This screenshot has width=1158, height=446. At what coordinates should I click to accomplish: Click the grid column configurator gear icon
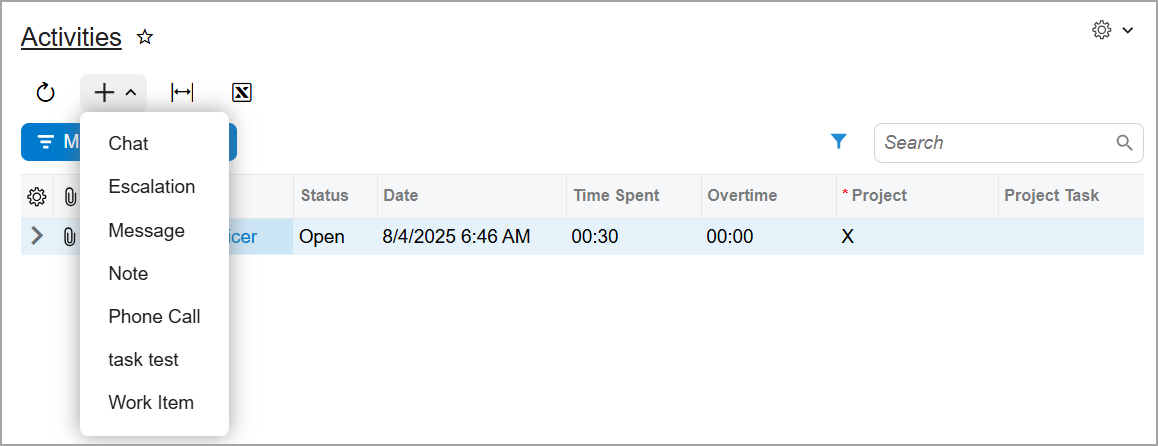(x=37, y=196)
